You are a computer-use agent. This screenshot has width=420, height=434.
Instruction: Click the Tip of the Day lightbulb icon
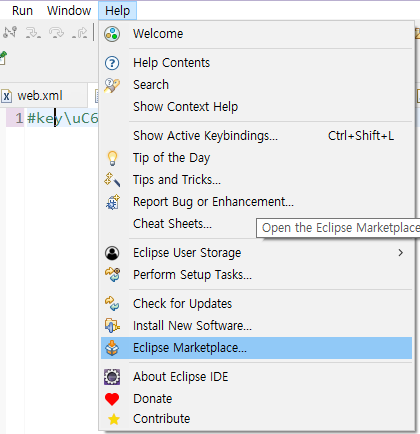click(x=112, y=158)
